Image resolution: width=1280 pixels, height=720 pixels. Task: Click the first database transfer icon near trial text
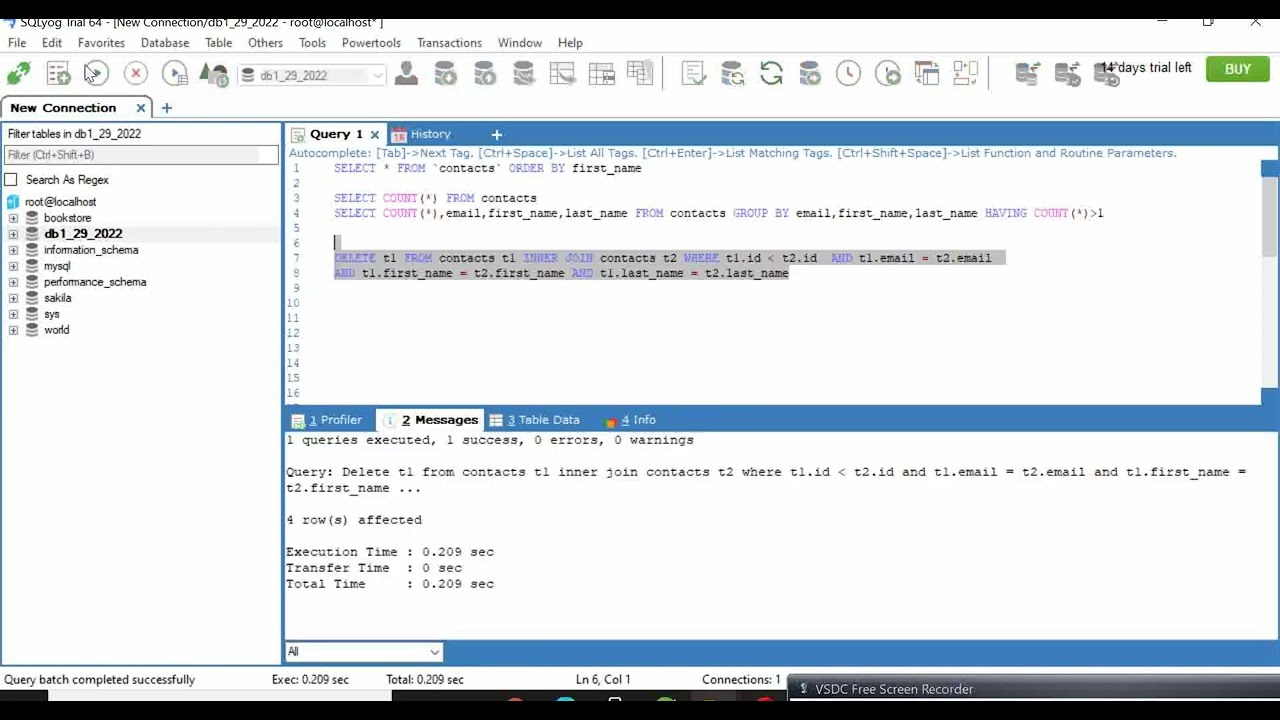(1027, 74)
